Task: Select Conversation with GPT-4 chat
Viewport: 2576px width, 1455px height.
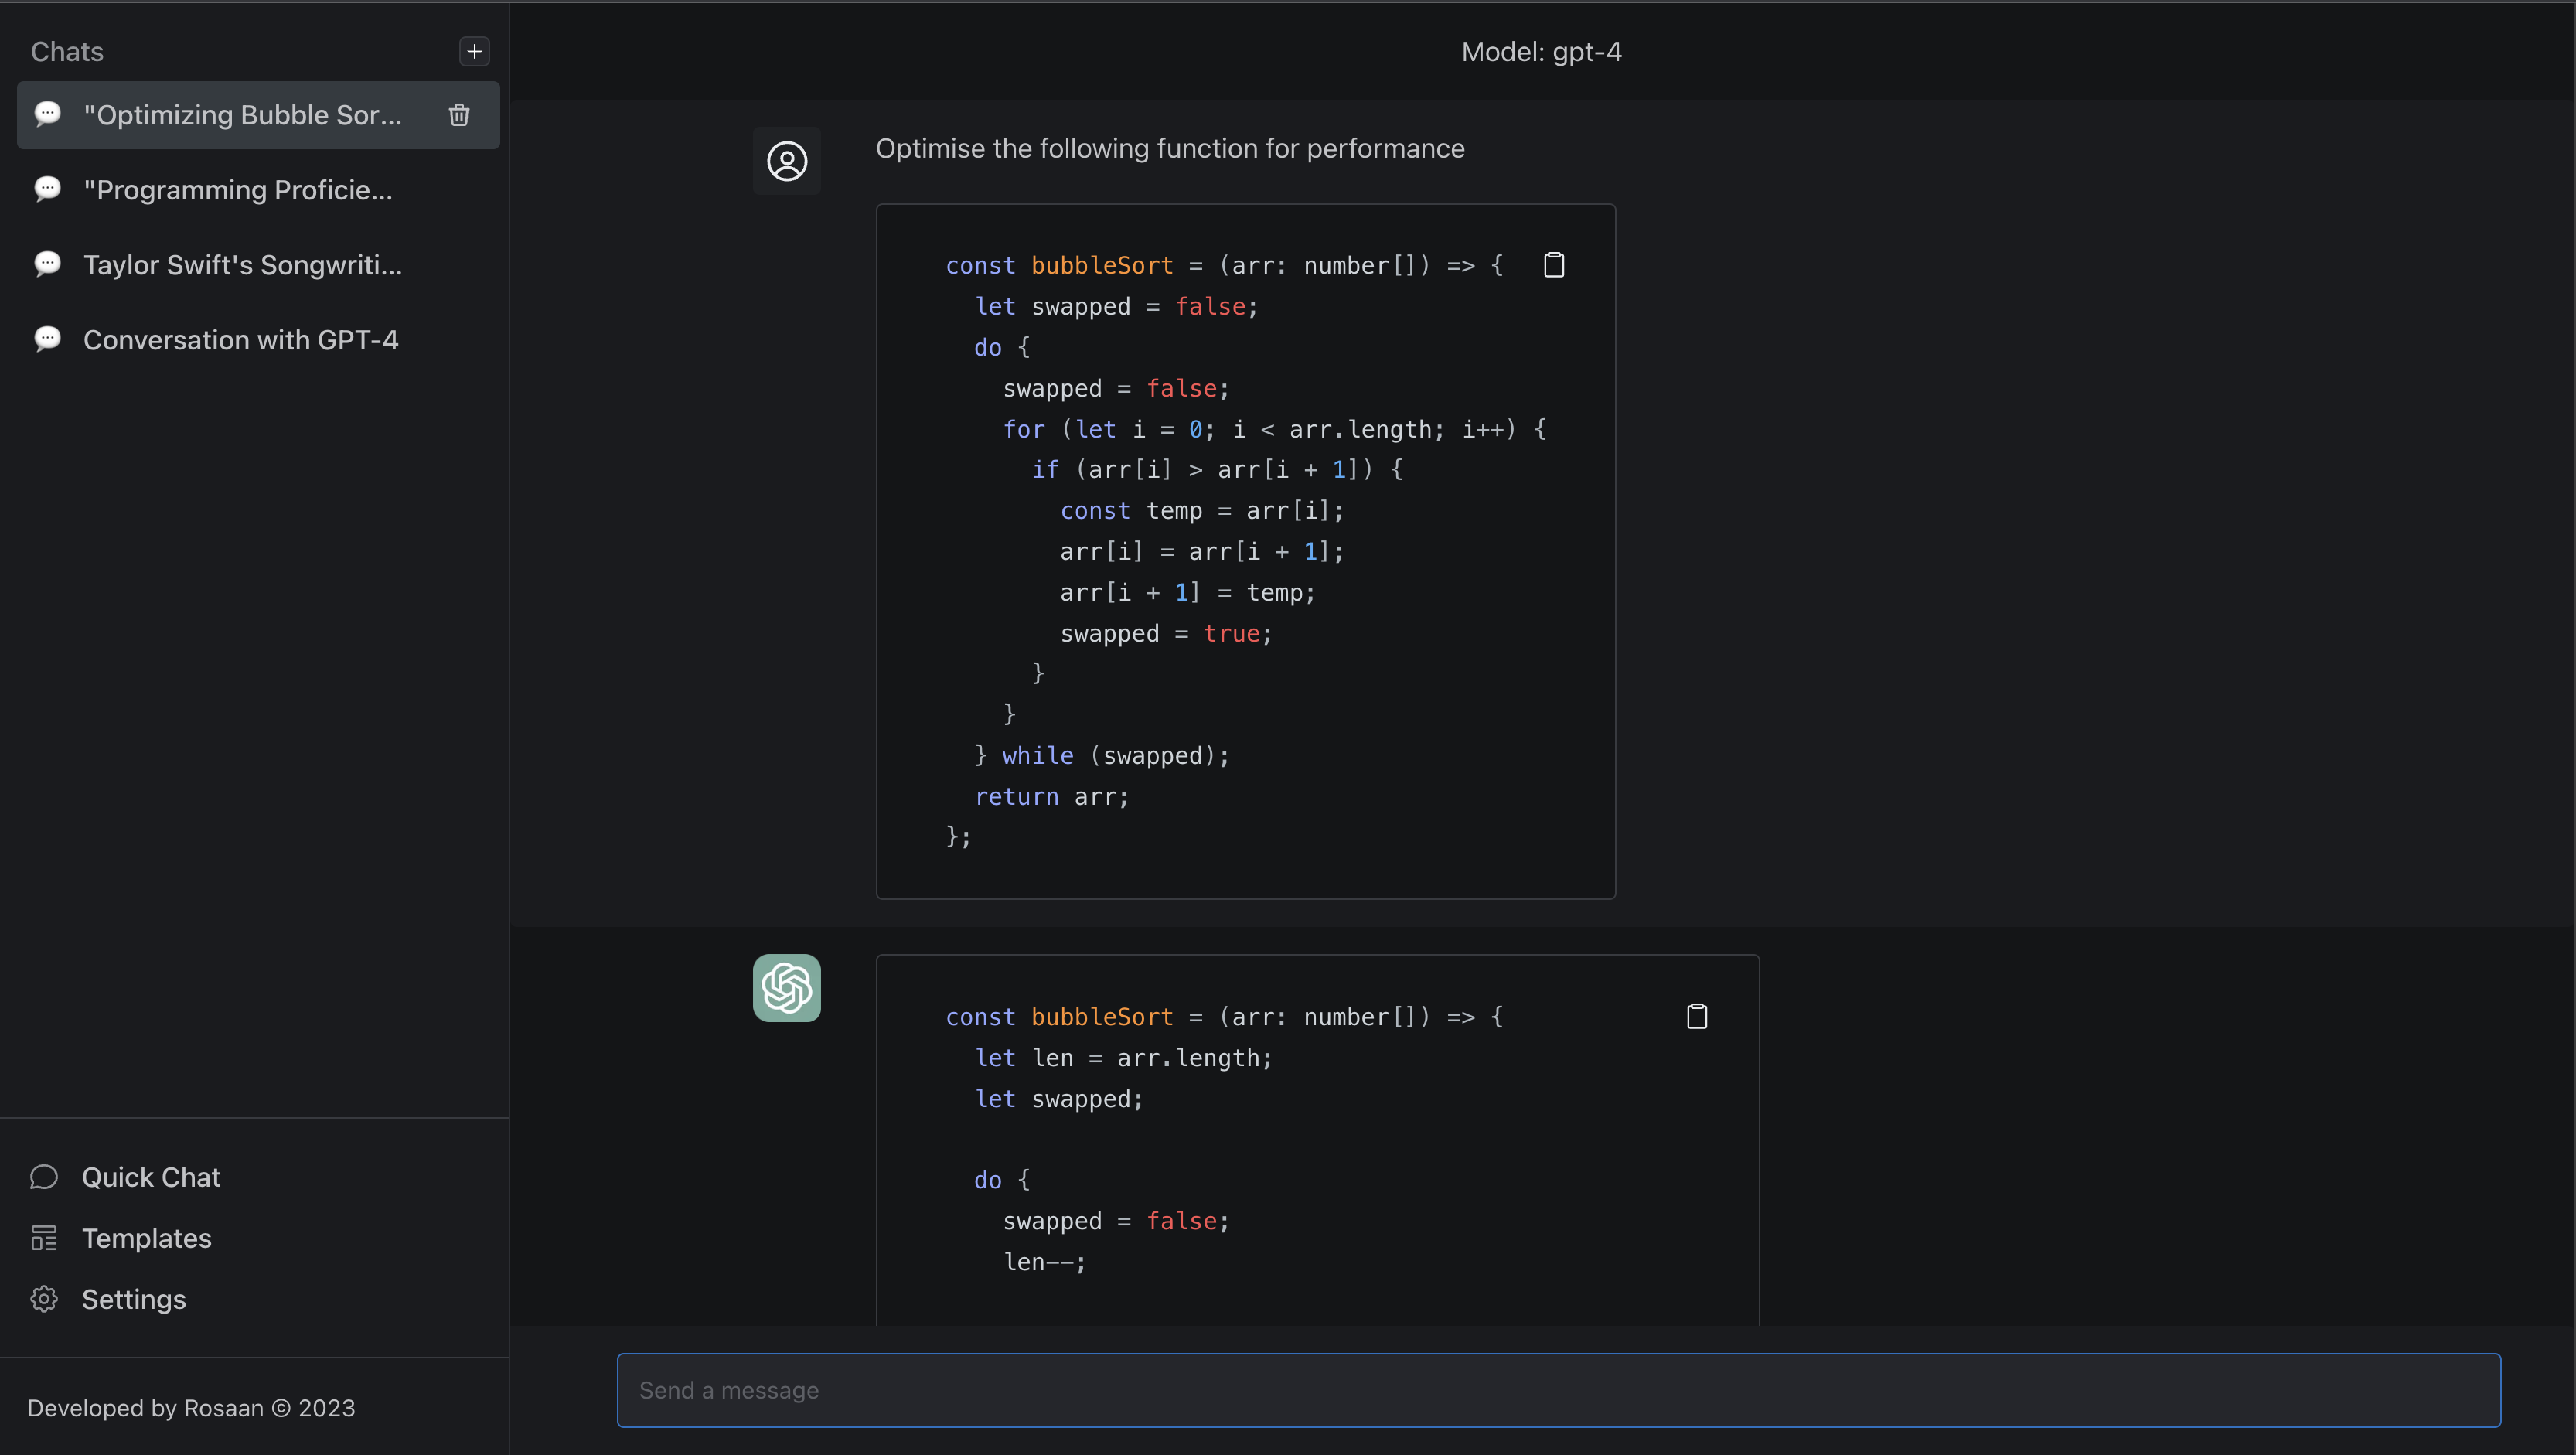Action: pyautogui.click(x=241, y=340)
